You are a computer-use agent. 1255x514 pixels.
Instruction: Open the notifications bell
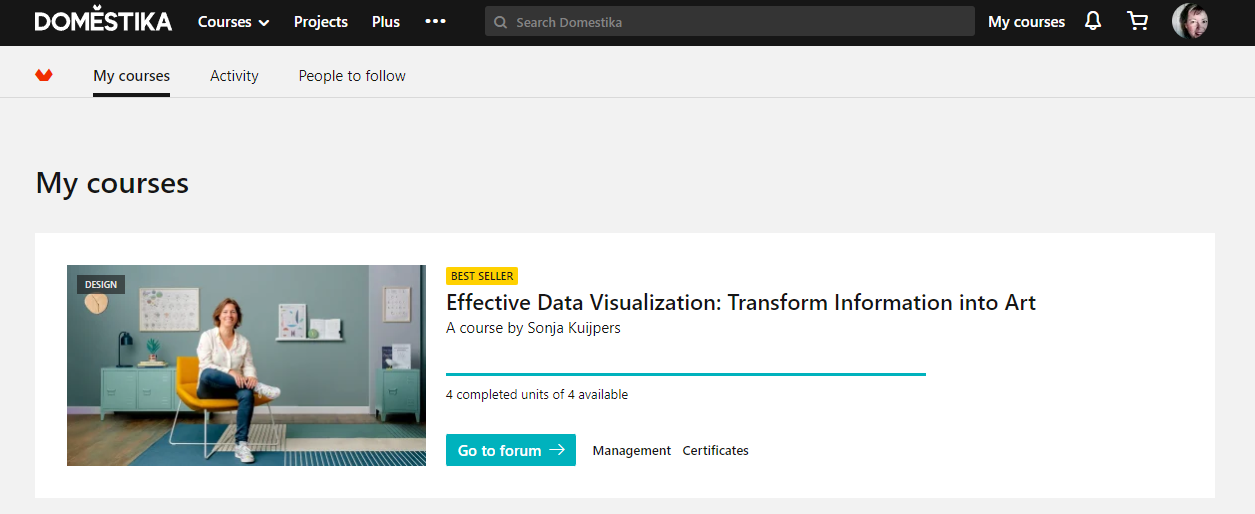point(1093,21)
